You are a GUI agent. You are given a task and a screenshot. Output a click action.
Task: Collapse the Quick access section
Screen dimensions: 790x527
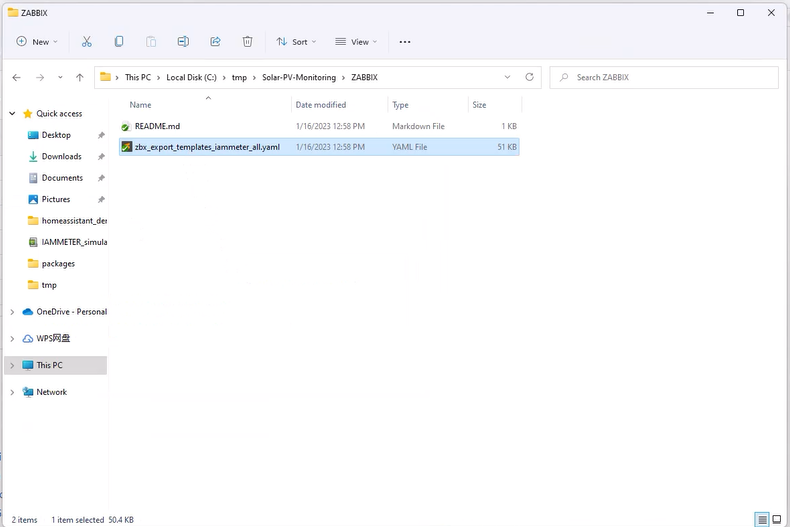[x=12, y=114]
